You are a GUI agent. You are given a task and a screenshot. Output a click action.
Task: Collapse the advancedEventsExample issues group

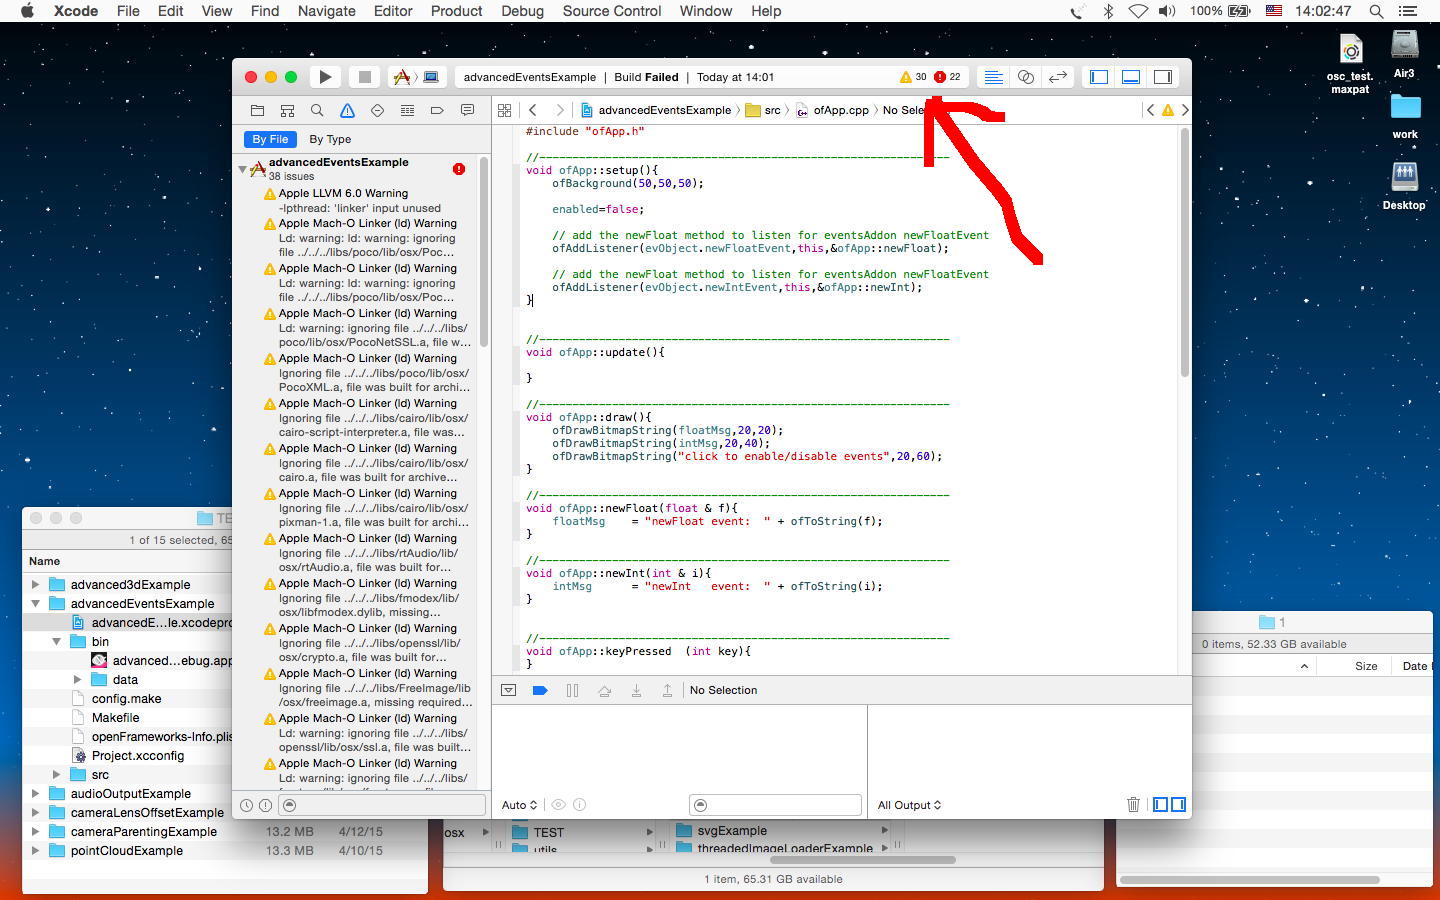[243, 170]
